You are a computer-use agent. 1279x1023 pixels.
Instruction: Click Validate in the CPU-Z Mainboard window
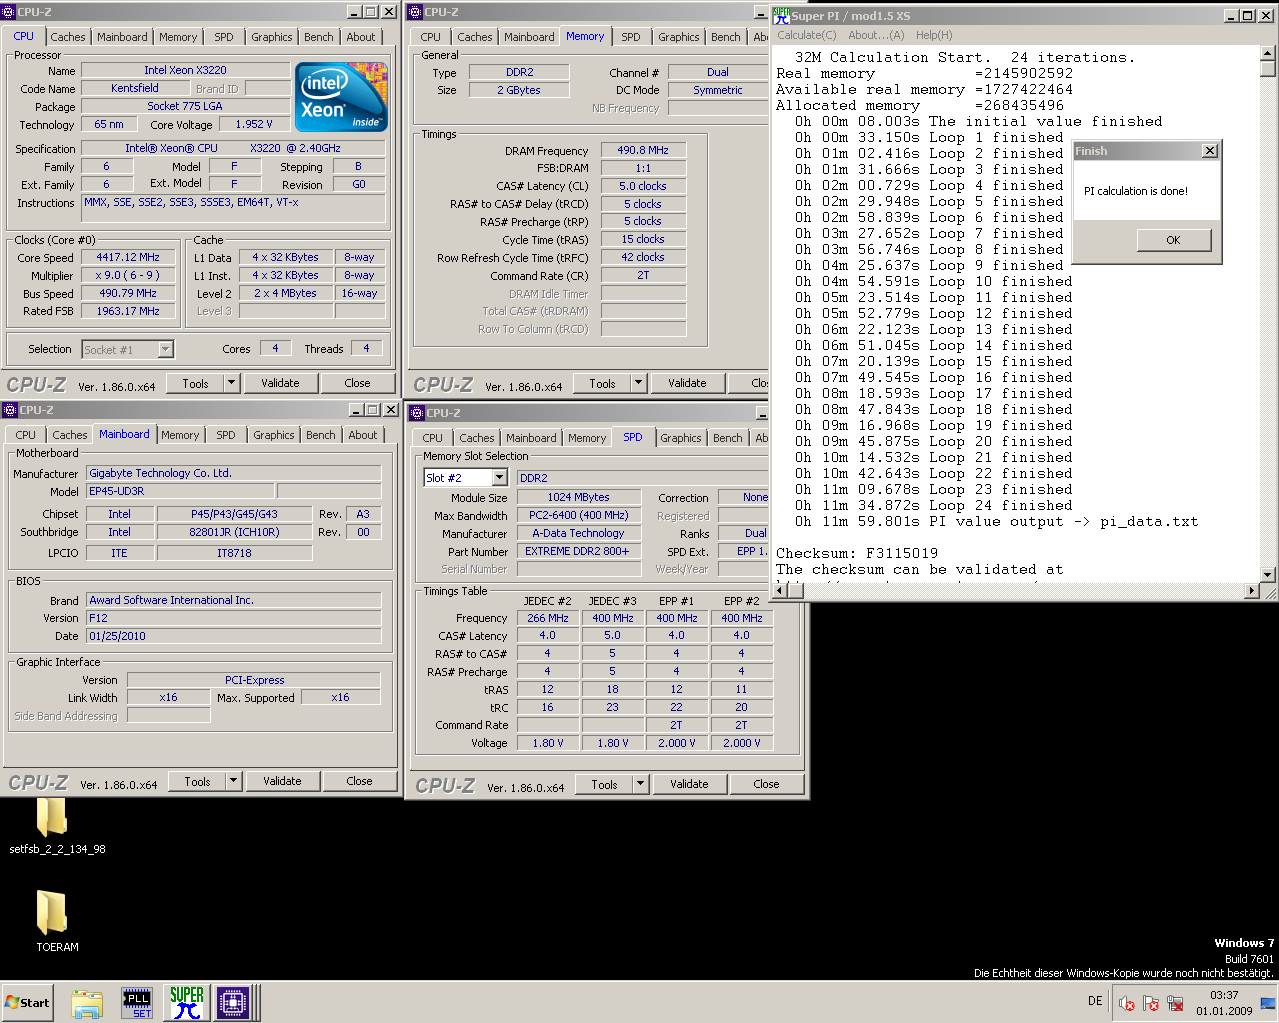point(282,781)
